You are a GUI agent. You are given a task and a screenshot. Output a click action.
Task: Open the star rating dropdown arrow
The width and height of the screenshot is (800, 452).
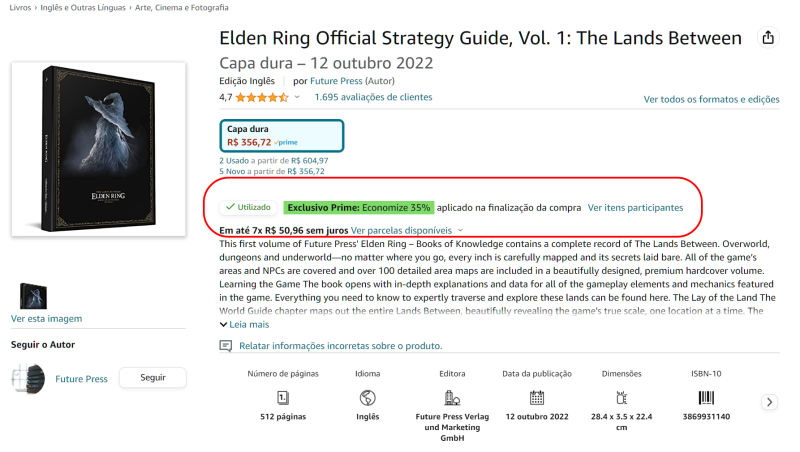click(x=297, y=98)
